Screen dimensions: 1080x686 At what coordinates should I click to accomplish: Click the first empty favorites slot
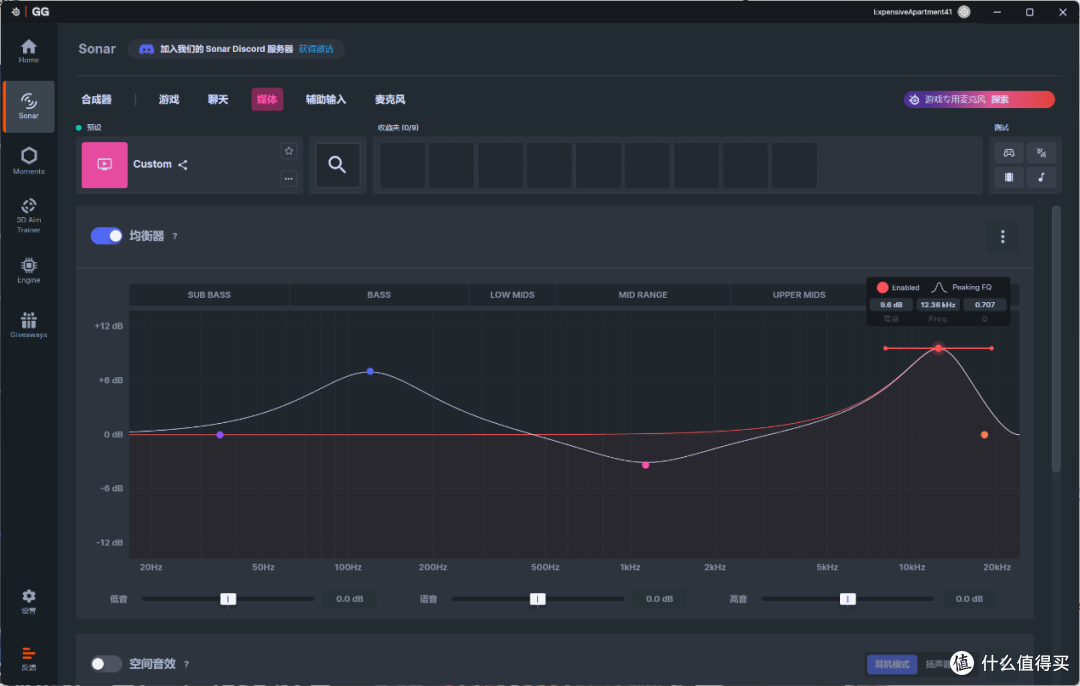coord(402,165)
